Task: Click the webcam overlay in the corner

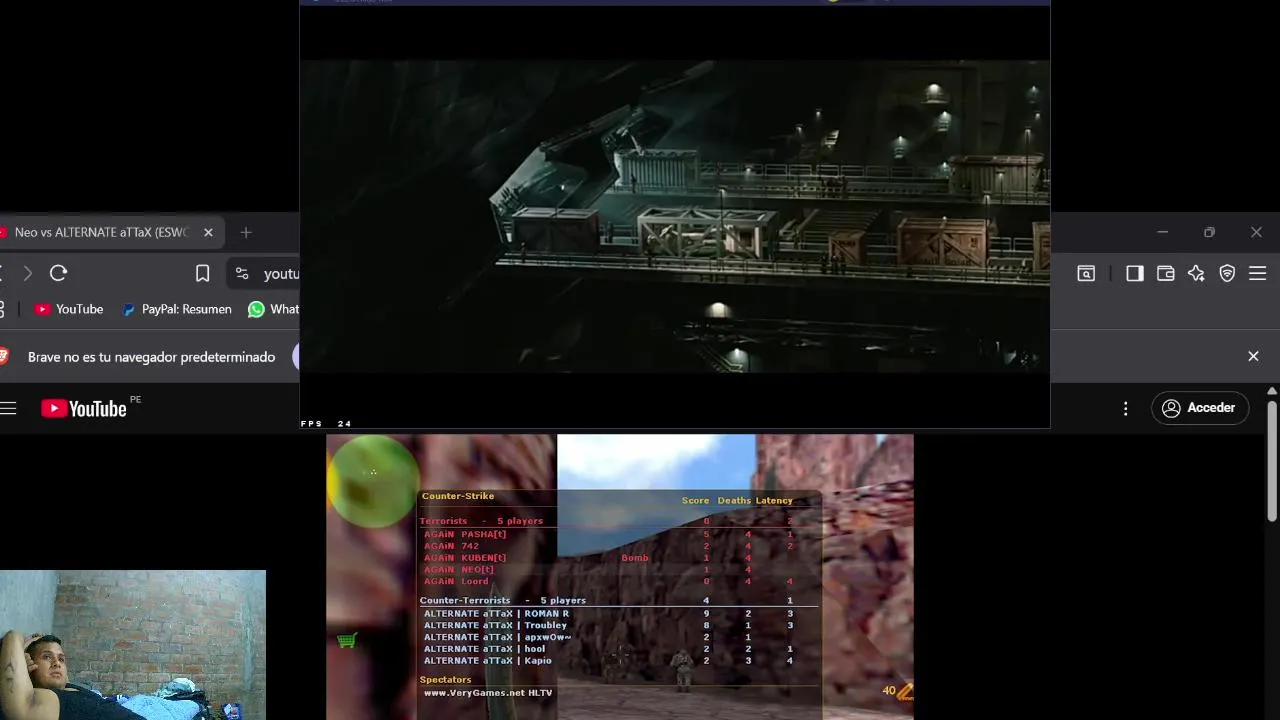Action: tap(133, 645)
